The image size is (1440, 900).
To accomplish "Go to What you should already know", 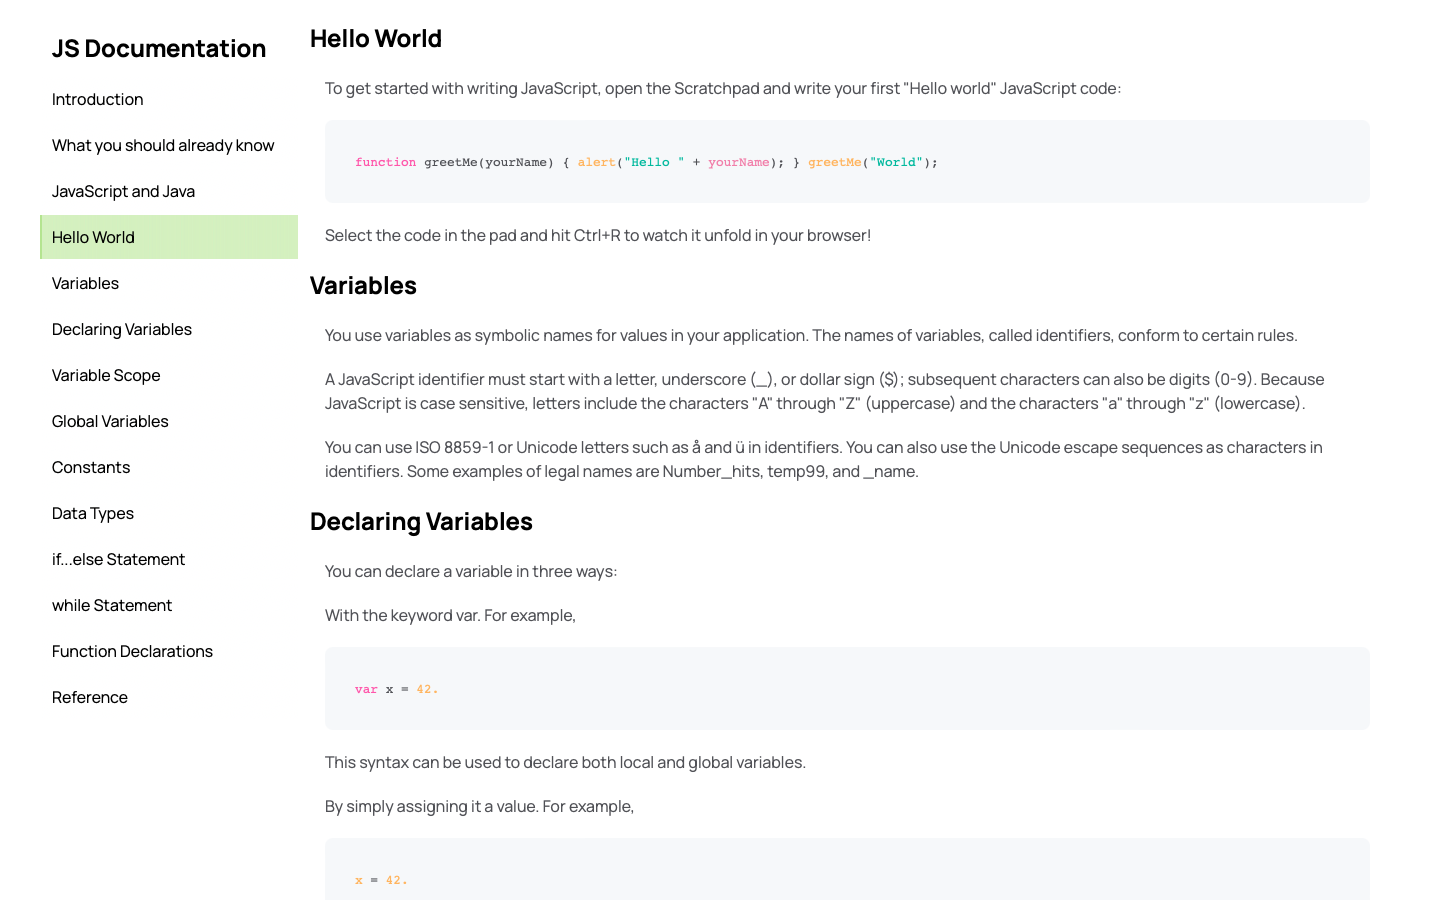I will (x=163, y=145).
